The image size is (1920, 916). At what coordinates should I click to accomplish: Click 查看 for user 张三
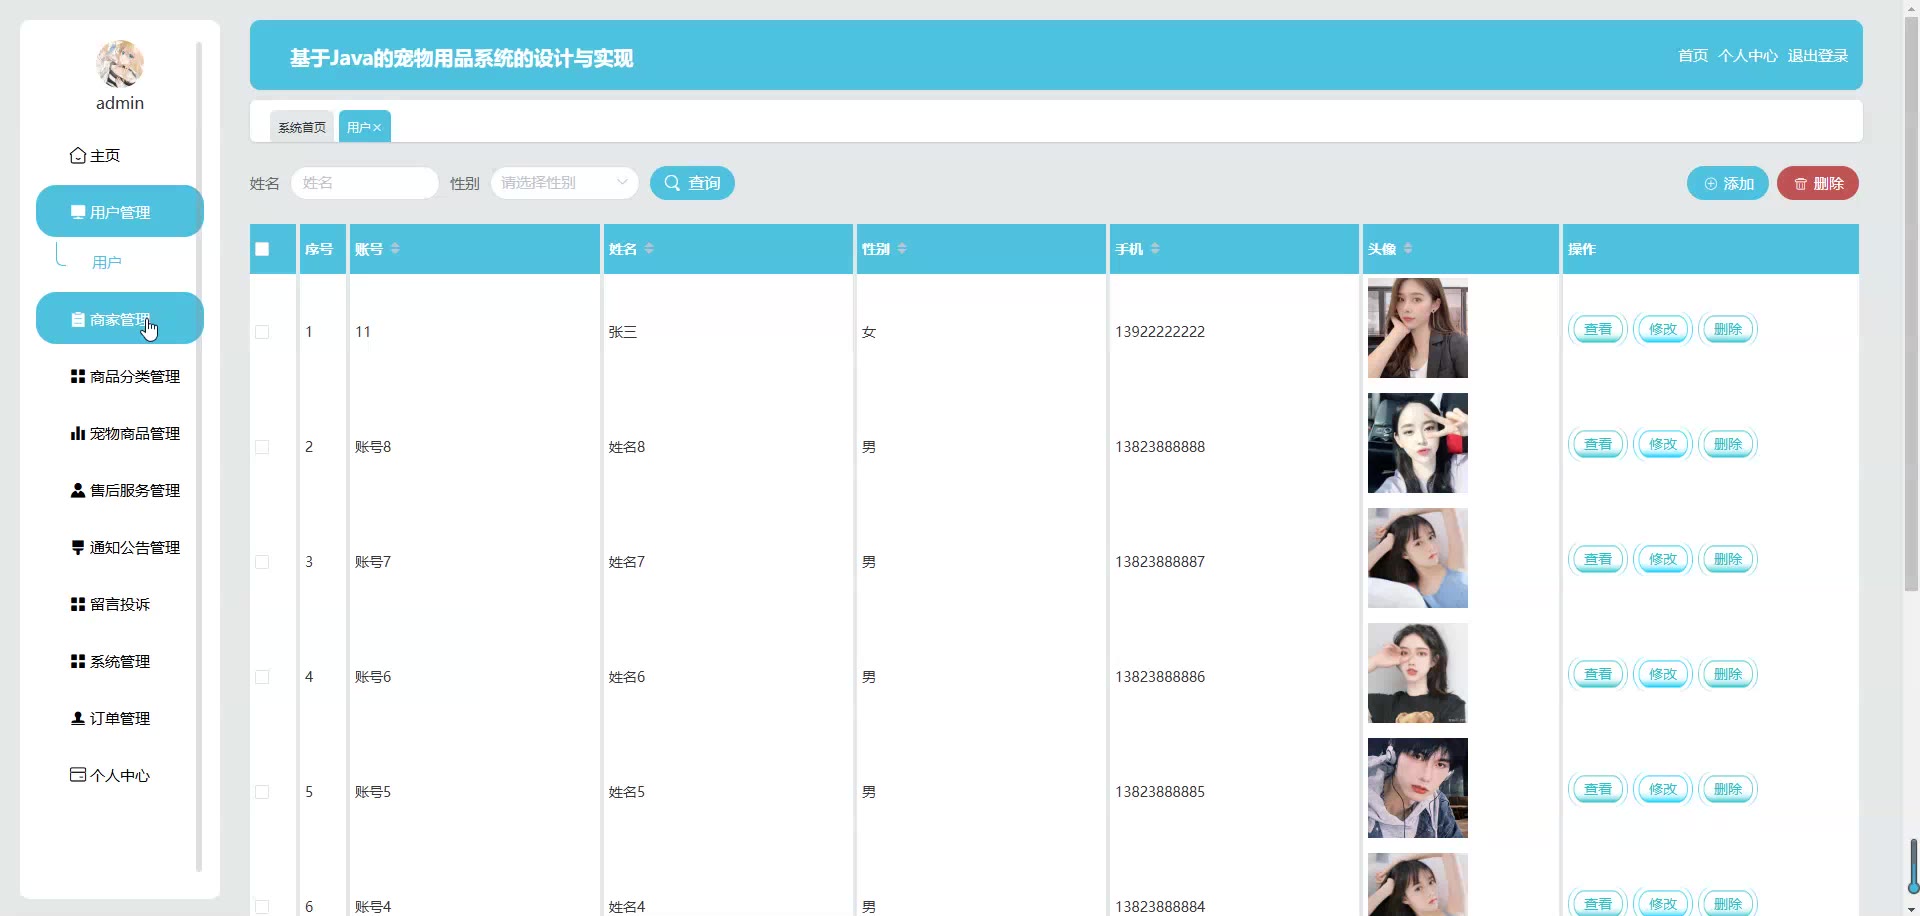[1598, 329]
